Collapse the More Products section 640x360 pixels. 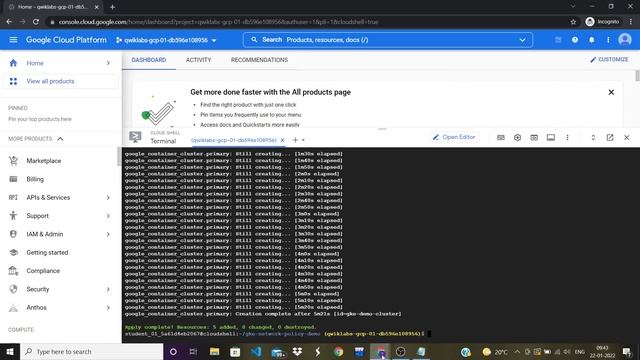pyautogui.click(x=60, y=139)
